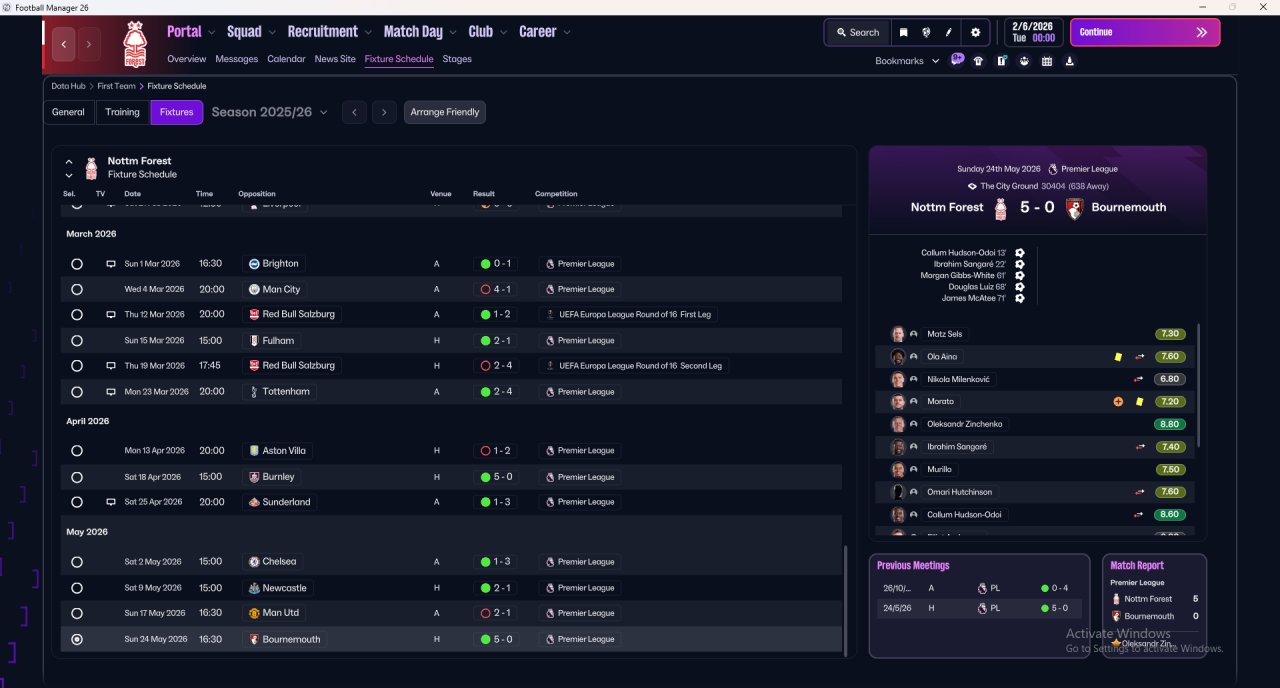Click the people group icon in bookmarks bar
This screenshot has width=1280, height=688.
pyautogui.click(x=1024, y=61)
